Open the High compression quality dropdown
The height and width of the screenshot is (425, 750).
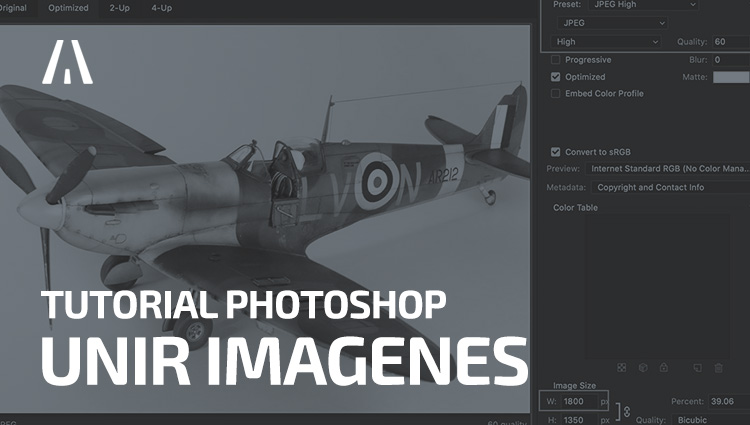pos(606,42)
